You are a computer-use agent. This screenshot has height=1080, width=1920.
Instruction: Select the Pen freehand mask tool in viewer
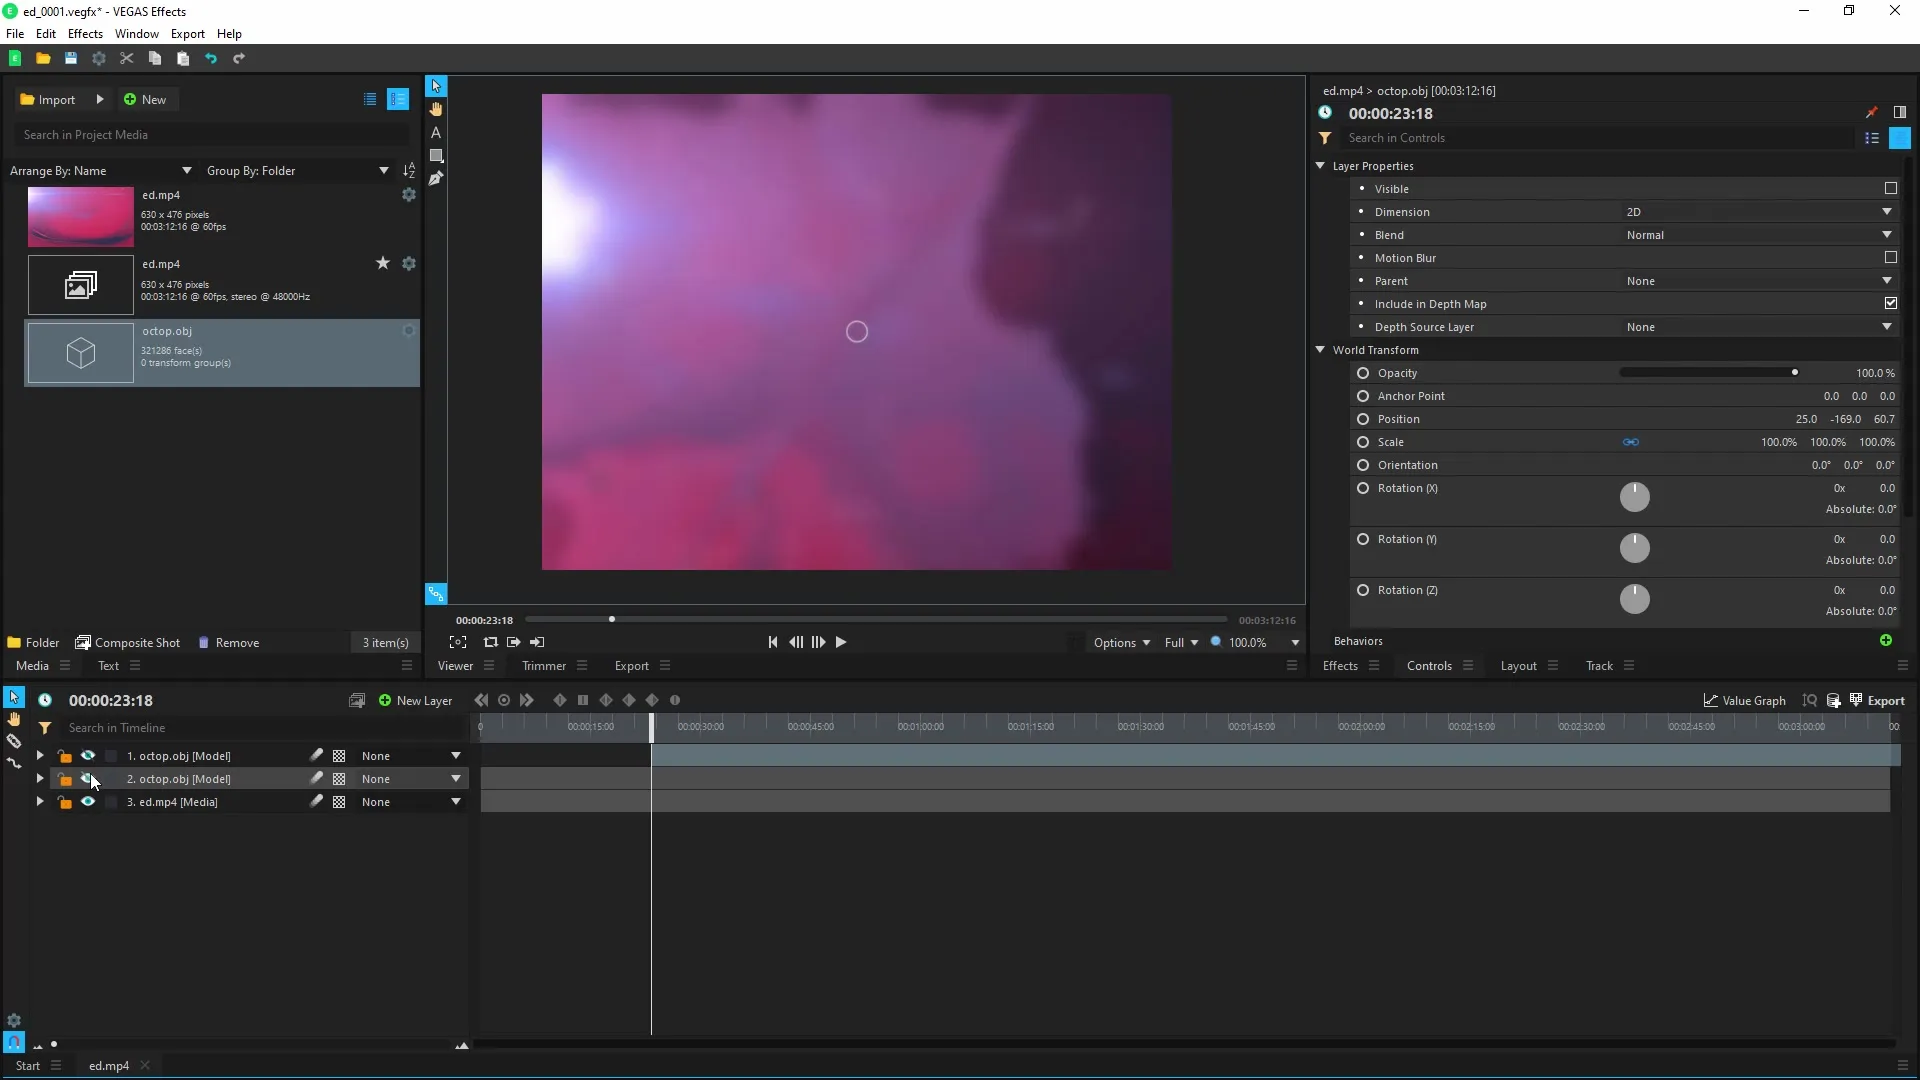(x=436, y=178)
